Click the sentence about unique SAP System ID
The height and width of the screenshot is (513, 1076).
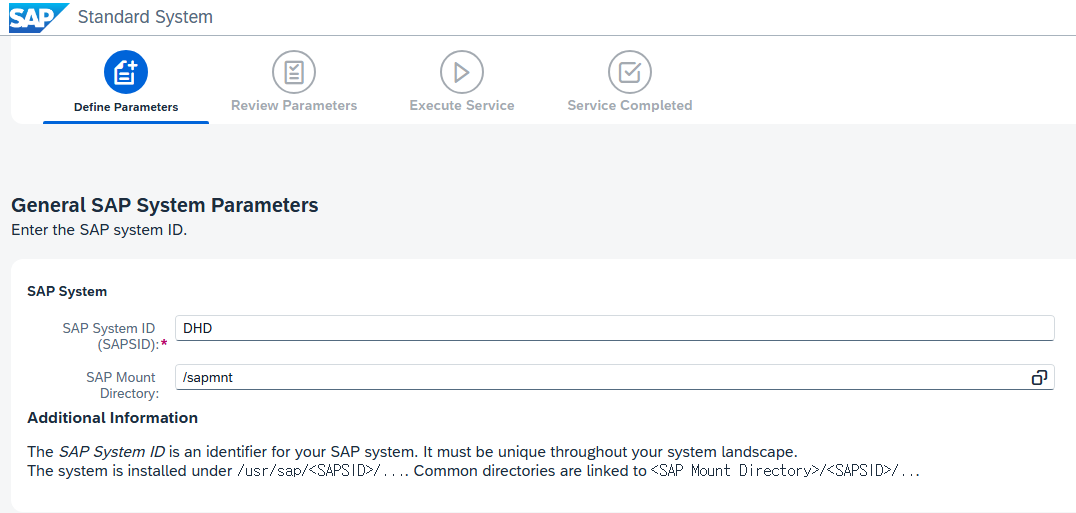pyautogui.click(x=412, y=452)
